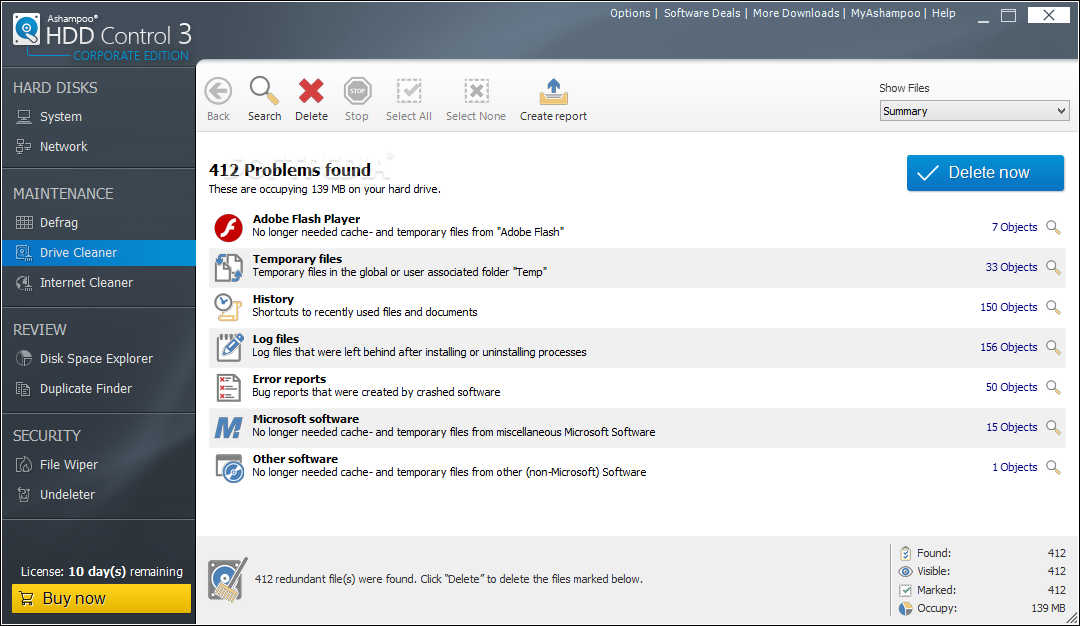Click the "412 Problems found" heading
The width and height of the screenshot is (1080, 626).
tap(290, 170)
